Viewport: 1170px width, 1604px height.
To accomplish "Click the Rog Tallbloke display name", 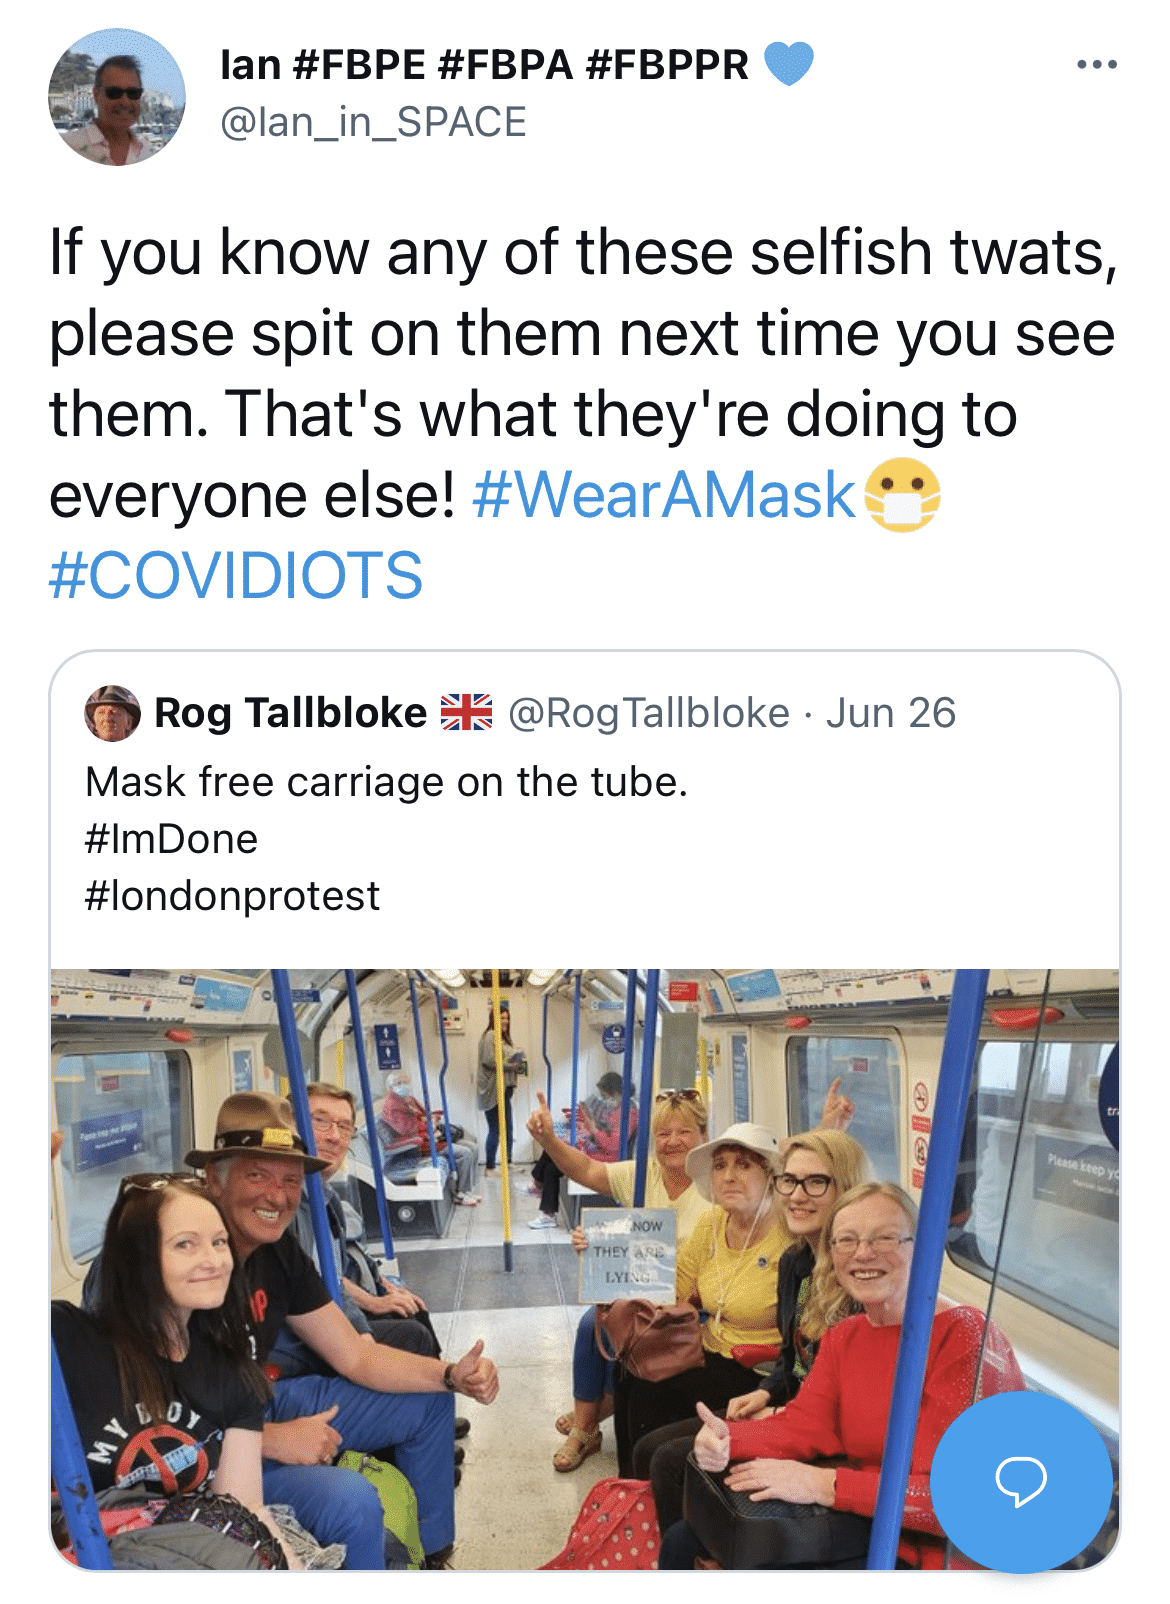I will [x=290, y=713].
